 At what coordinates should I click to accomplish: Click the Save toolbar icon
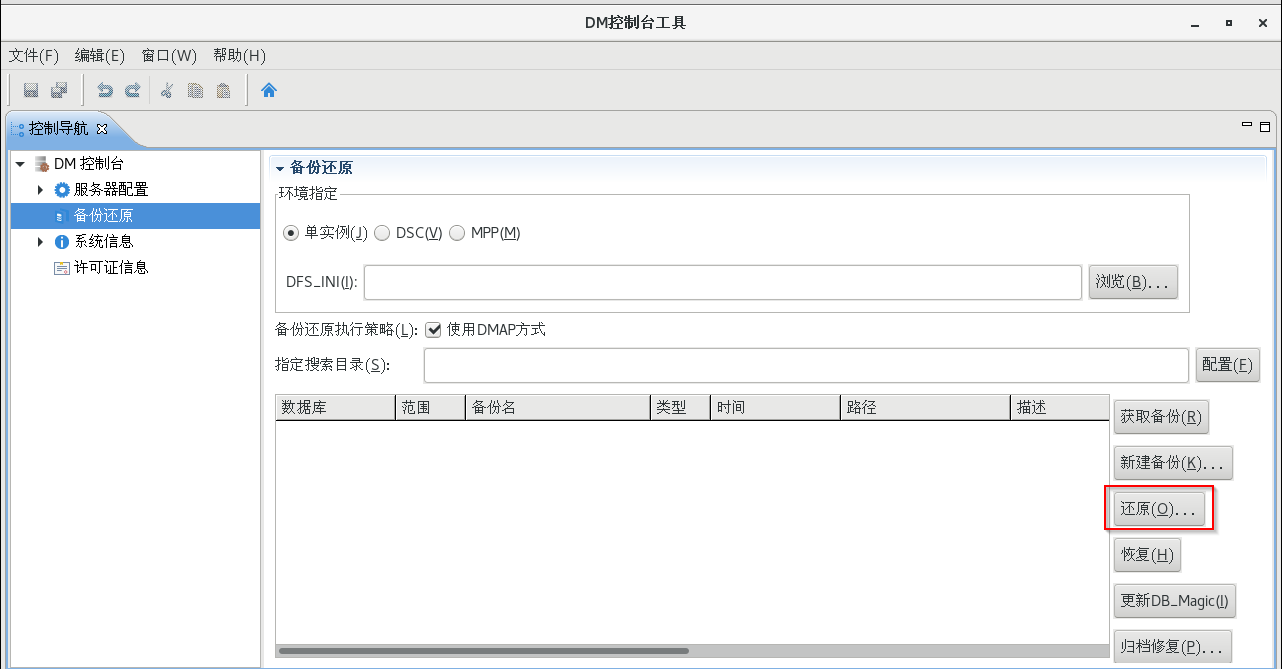[x=31, y=91]
